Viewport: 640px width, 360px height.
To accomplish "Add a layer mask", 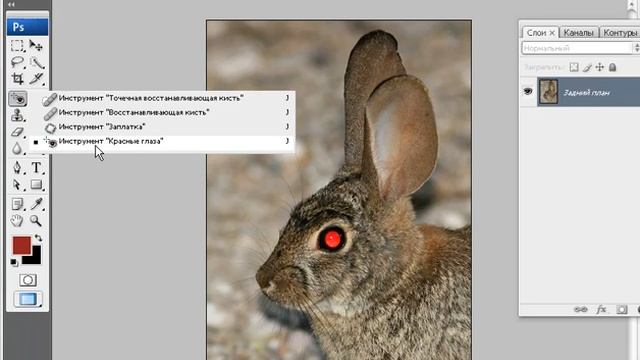I will [622, 309].
